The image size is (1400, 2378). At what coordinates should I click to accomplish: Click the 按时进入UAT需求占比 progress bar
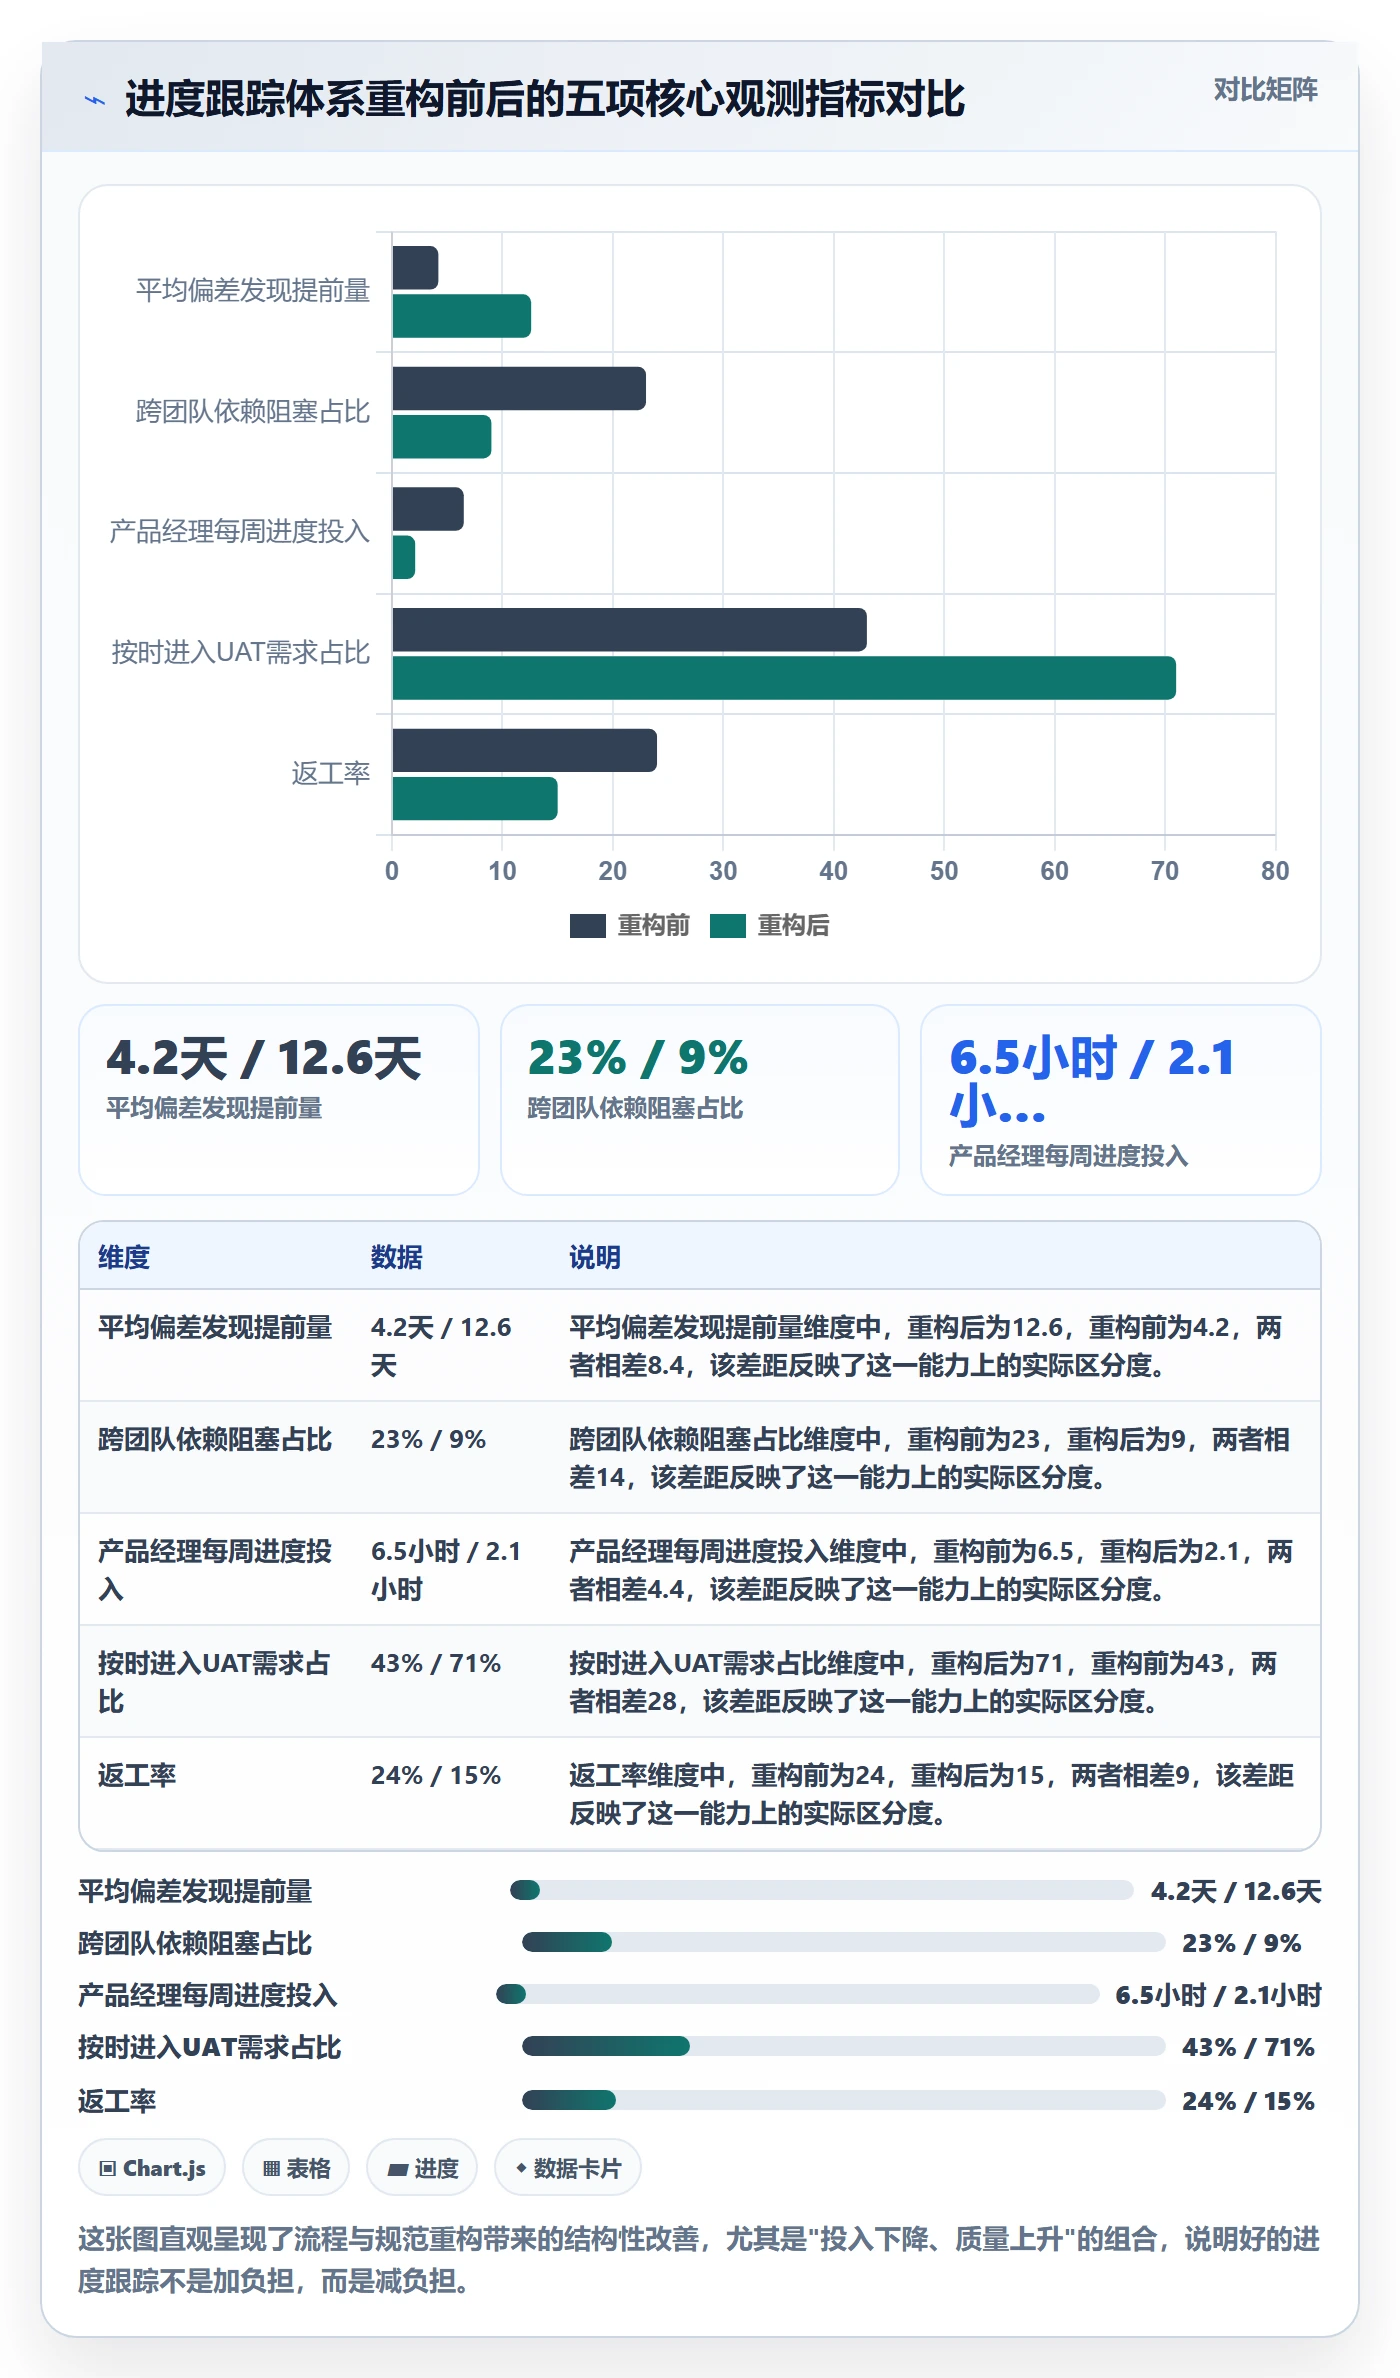coord(843,2046)
